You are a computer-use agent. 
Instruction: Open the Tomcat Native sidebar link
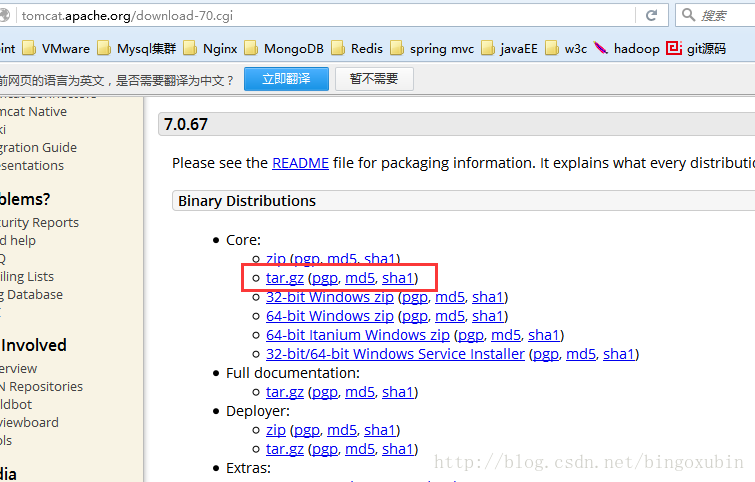tap(33, 112)
